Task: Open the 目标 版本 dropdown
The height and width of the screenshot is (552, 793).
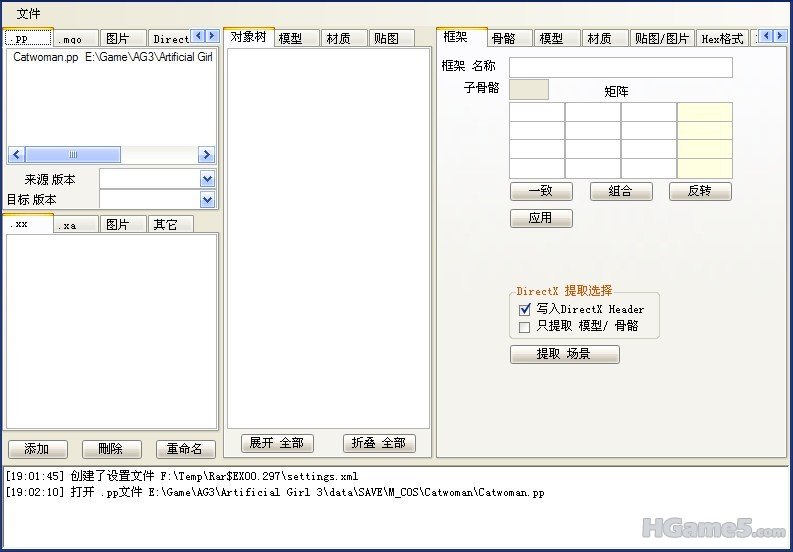Action: (x=207, y=199)
